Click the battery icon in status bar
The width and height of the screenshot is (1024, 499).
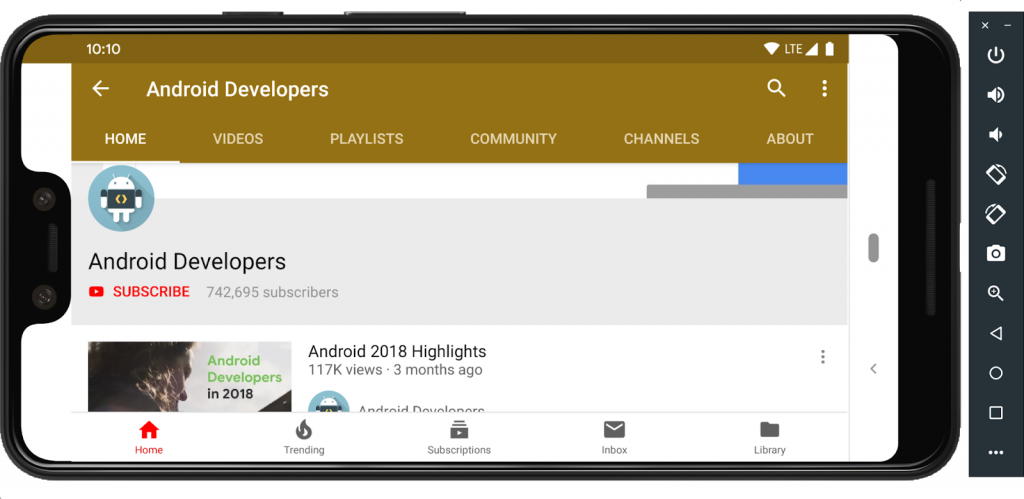pos(829,49)
